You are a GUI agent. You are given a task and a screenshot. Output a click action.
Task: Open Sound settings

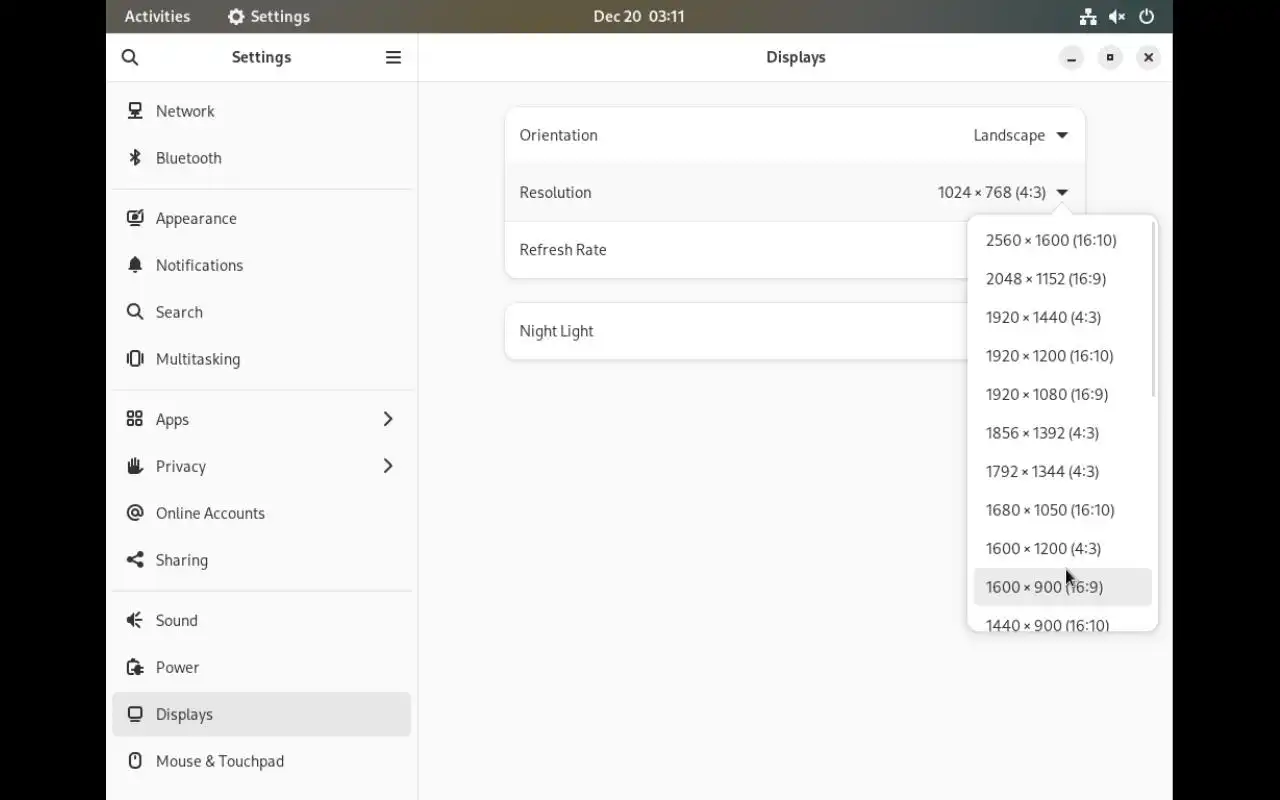pos(261,620)
